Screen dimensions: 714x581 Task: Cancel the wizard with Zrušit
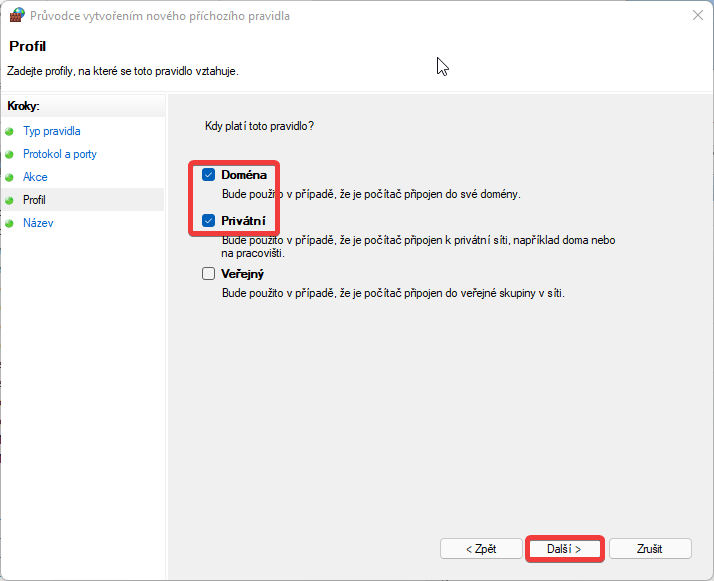(x=650, y=549)
